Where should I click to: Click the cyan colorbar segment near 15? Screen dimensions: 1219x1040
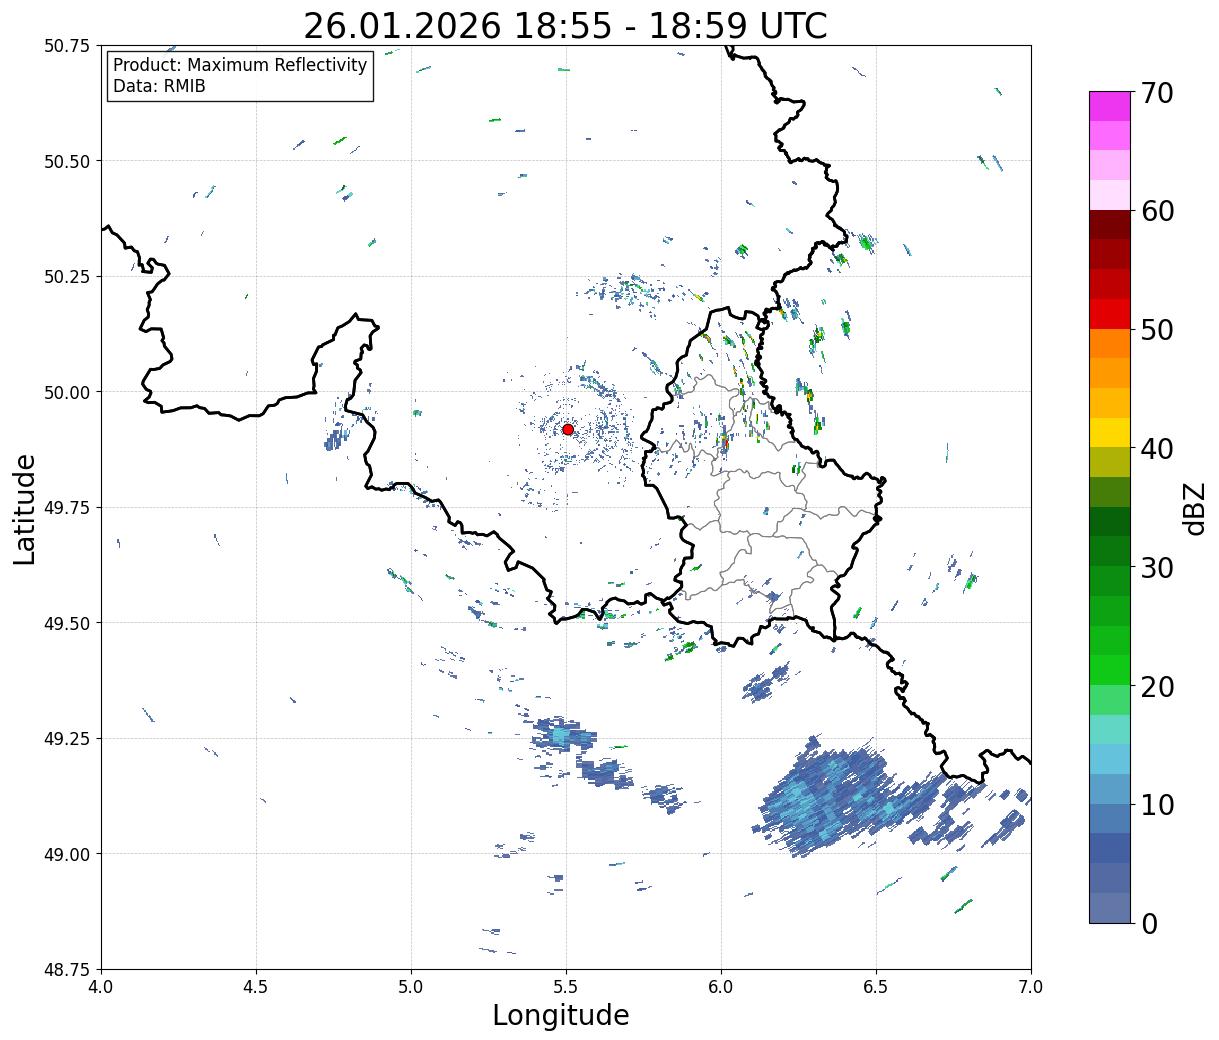[1110, 759]
